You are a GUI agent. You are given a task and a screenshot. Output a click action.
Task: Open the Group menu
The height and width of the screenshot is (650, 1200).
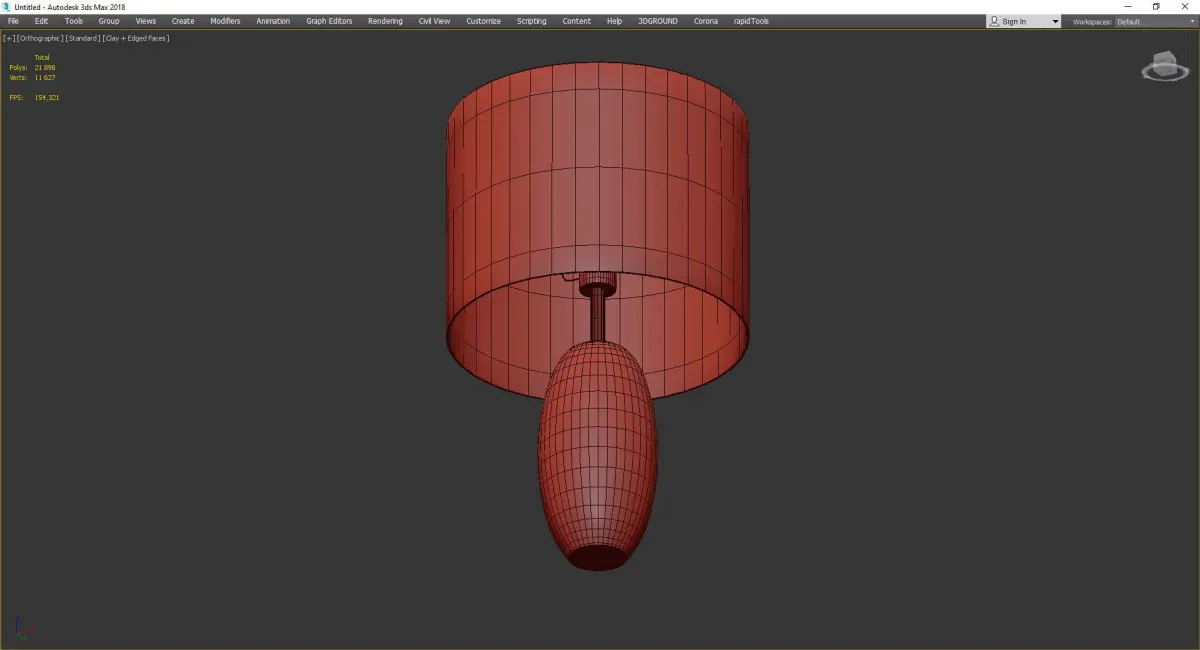pos(109,21)
